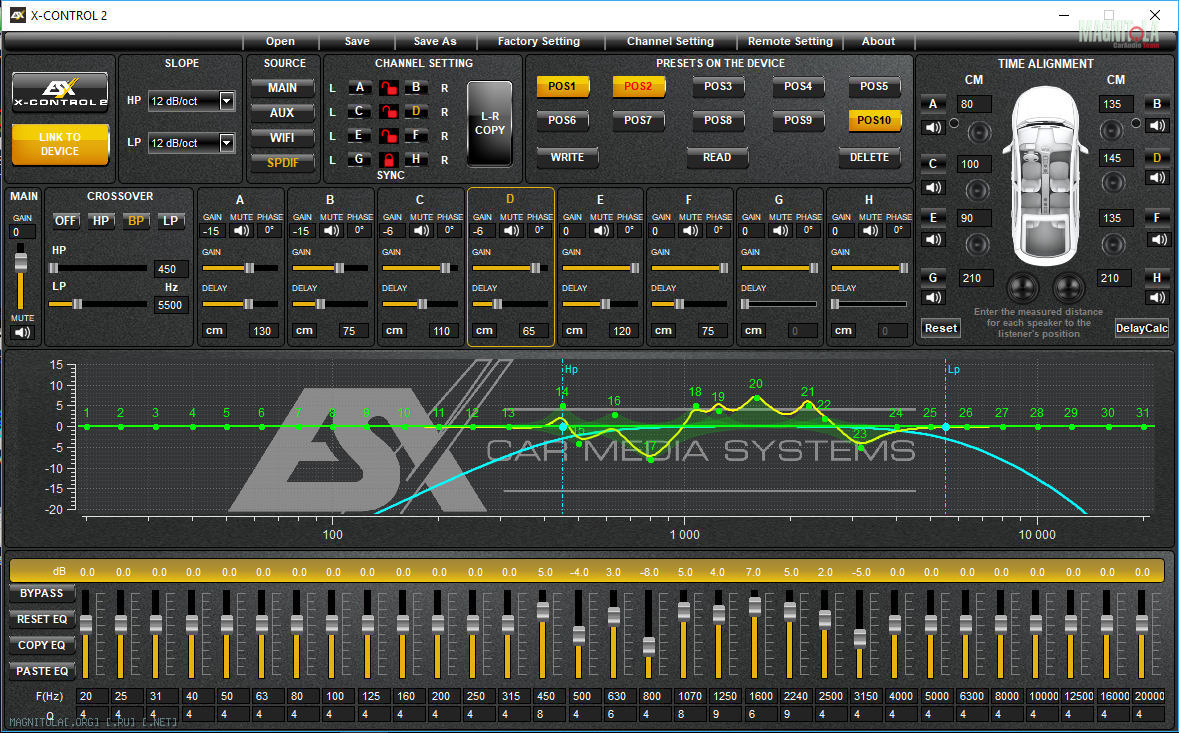
Task: Select WIFI as source
Action: (283, 138)
